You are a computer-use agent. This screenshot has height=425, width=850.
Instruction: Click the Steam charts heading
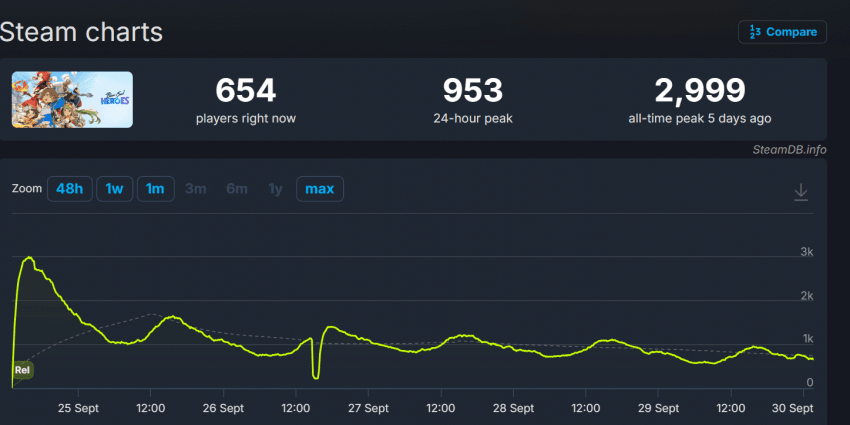click(81, 32)
